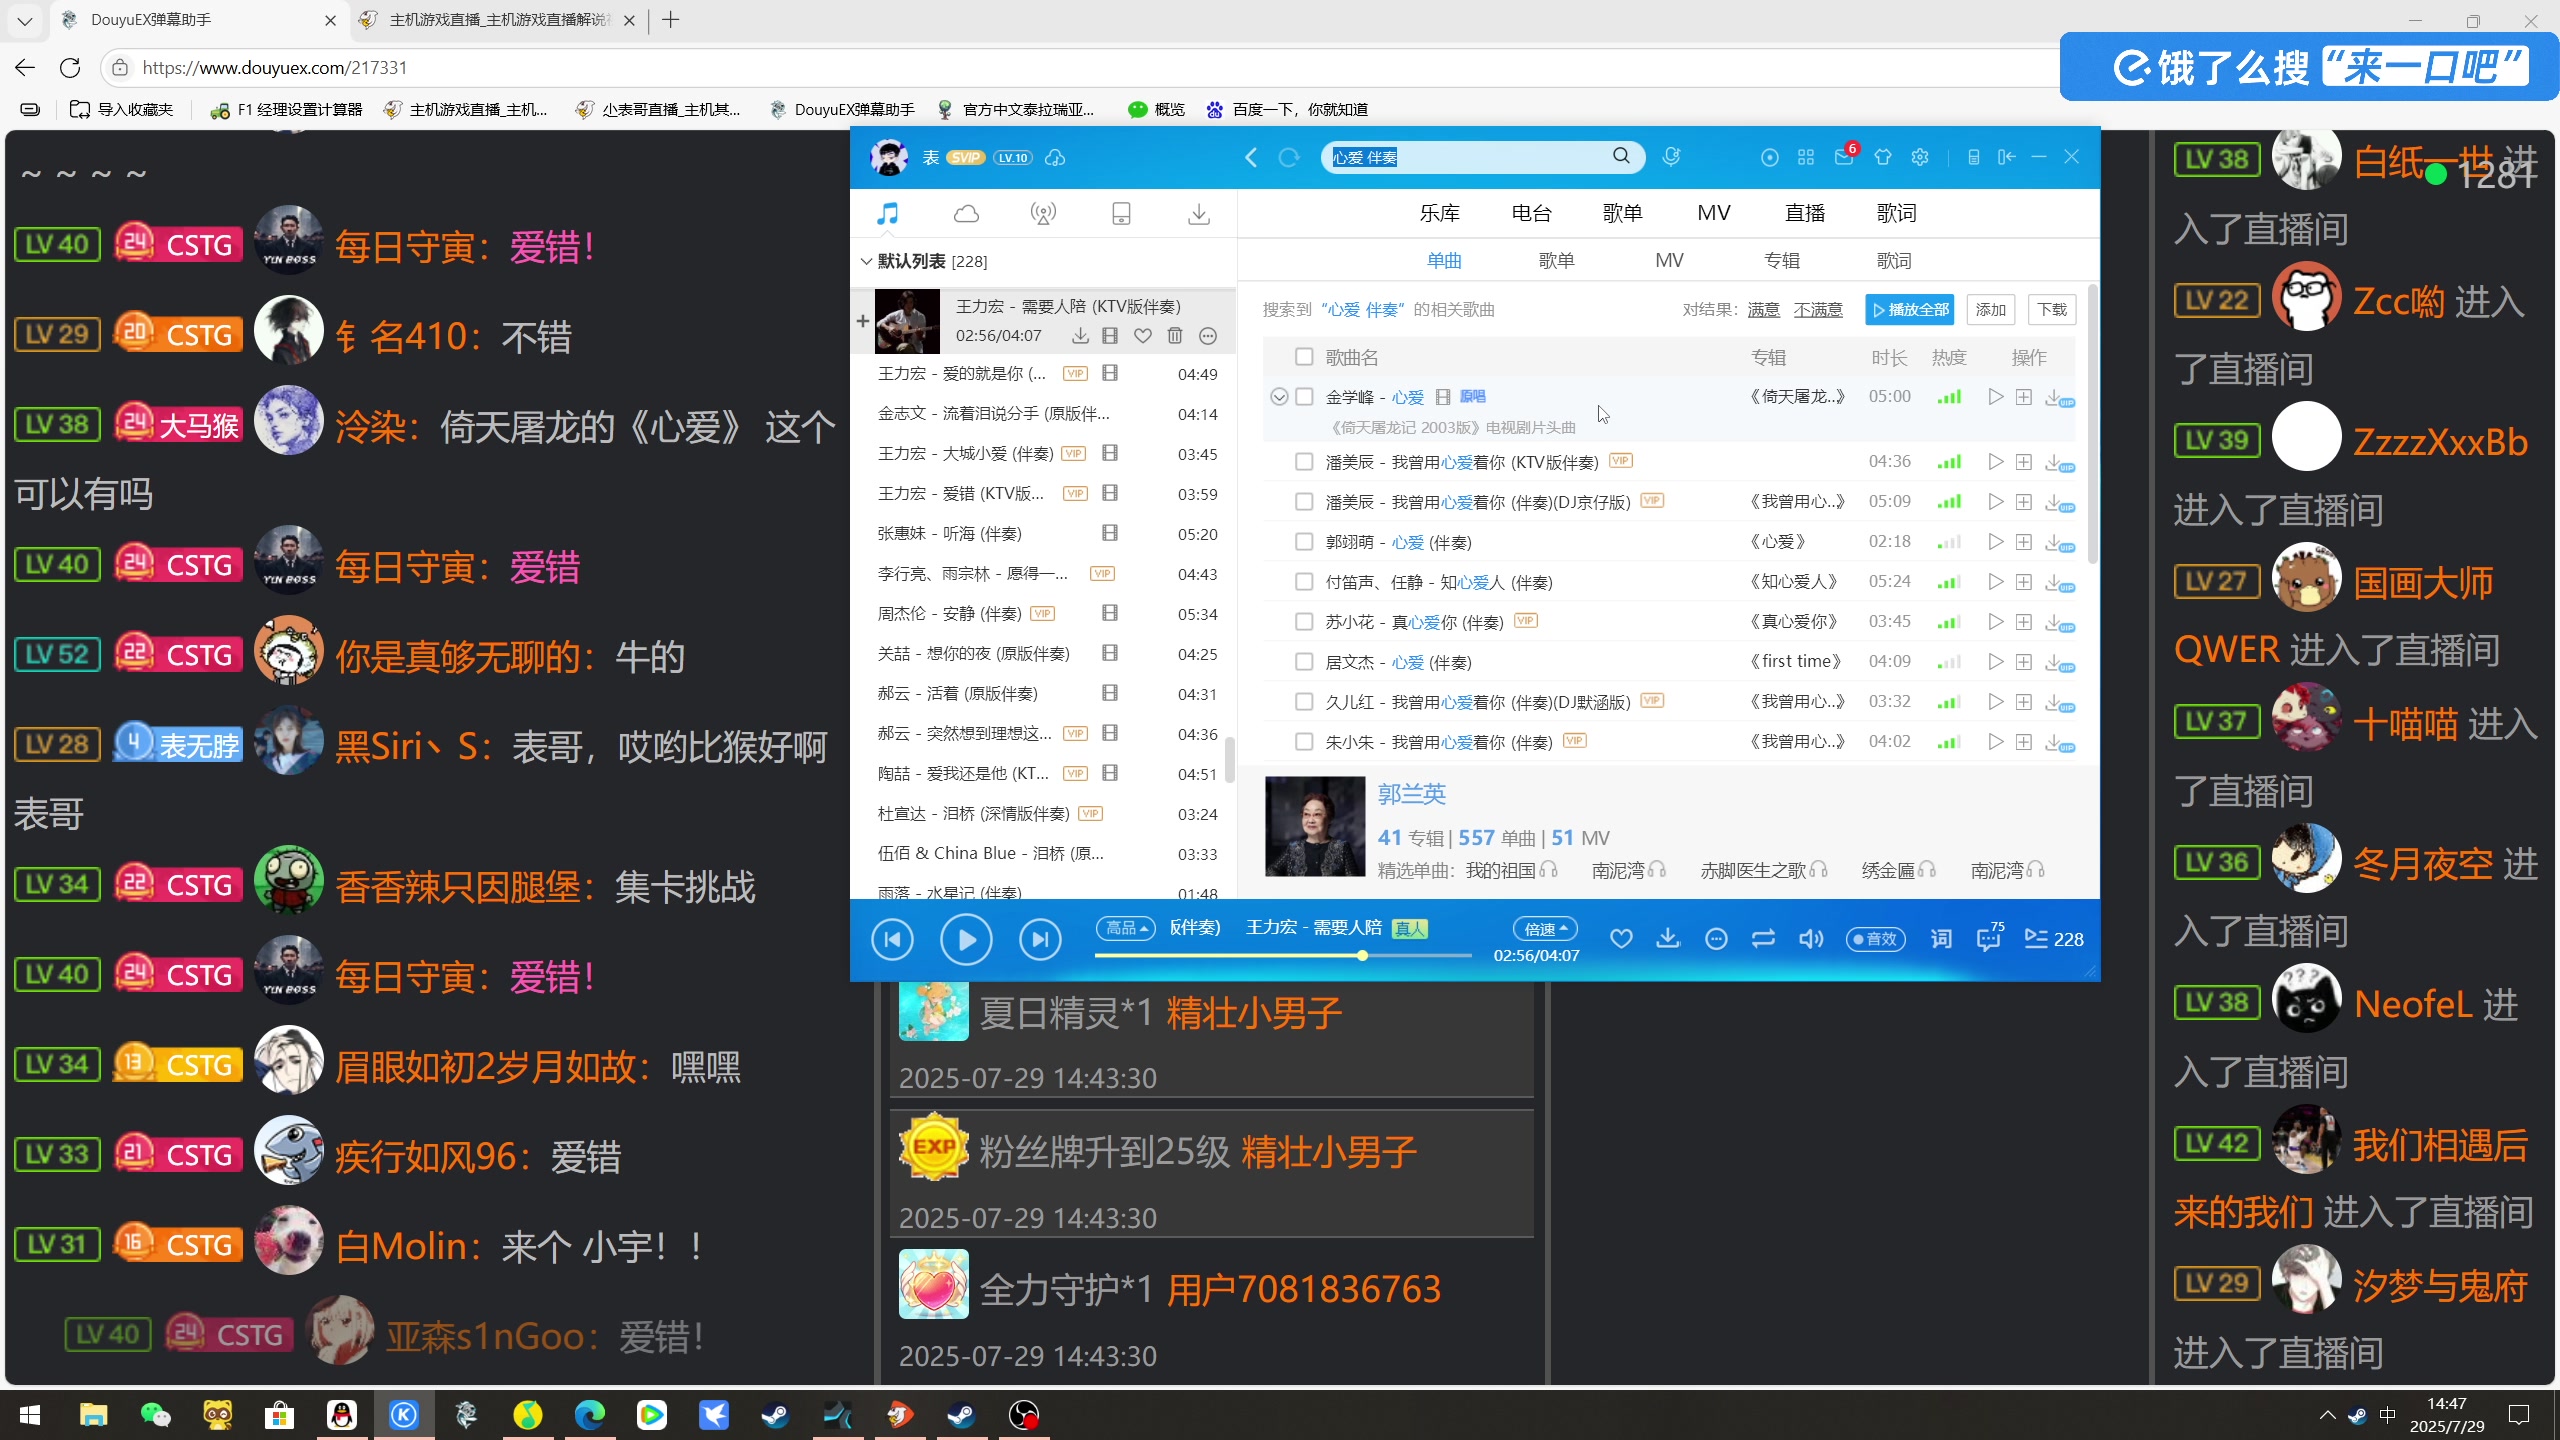
Task: Collapse the 金学峰 - 心爱 result details arrow
Action: (1279, 397)
